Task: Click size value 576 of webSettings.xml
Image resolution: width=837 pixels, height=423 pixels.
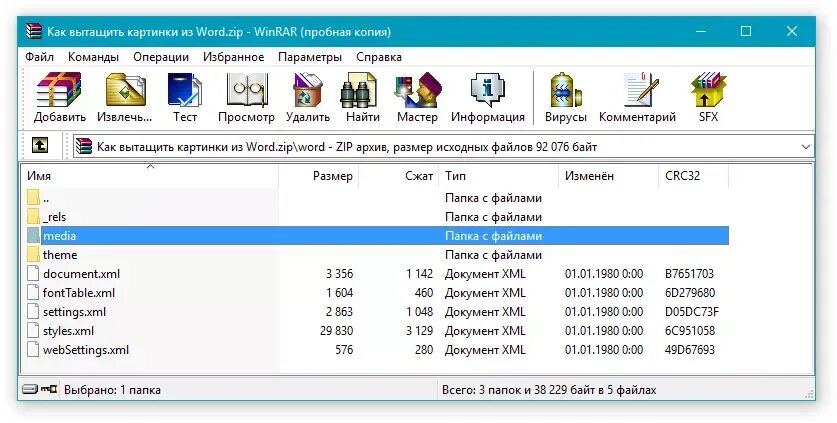Action: [344, 350]
